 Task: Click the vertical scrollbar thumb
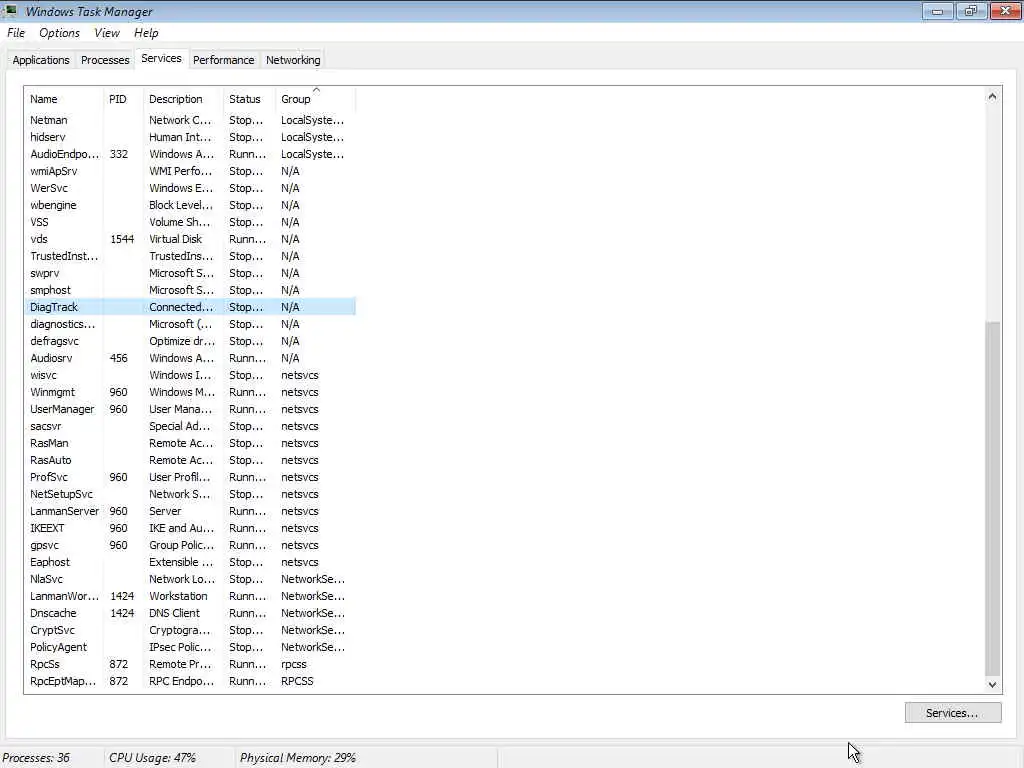click(993, 498)
